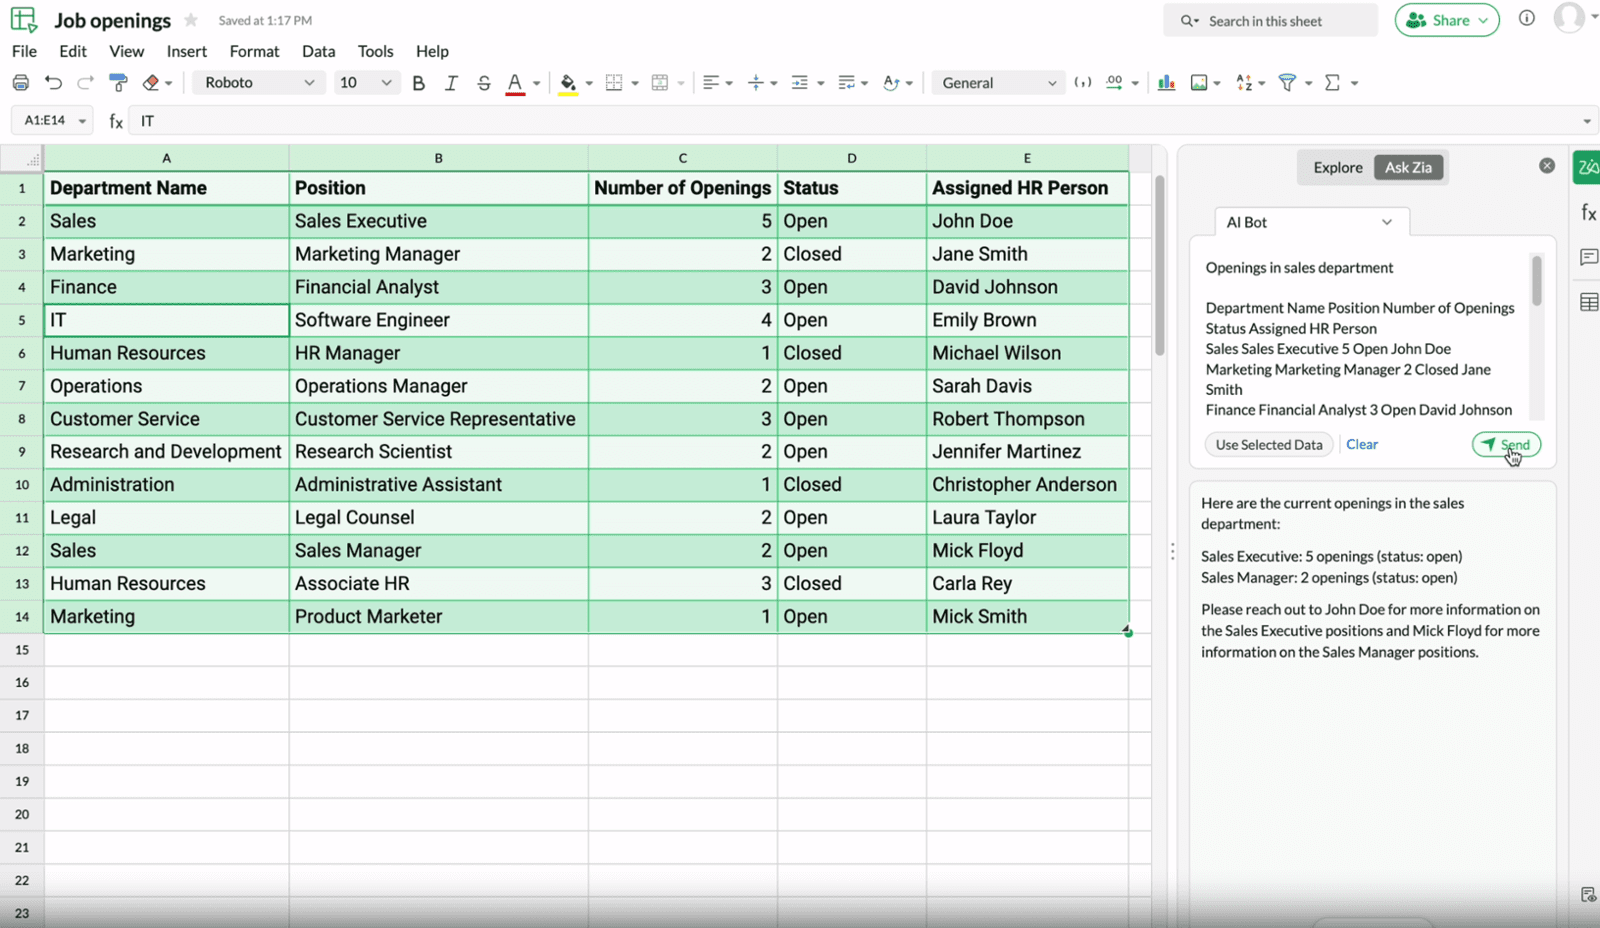The width and height of the screenshot is (1600, 928).
Task: Clear the Zia conversation with the Clear link
Action: coord(1361,444)
